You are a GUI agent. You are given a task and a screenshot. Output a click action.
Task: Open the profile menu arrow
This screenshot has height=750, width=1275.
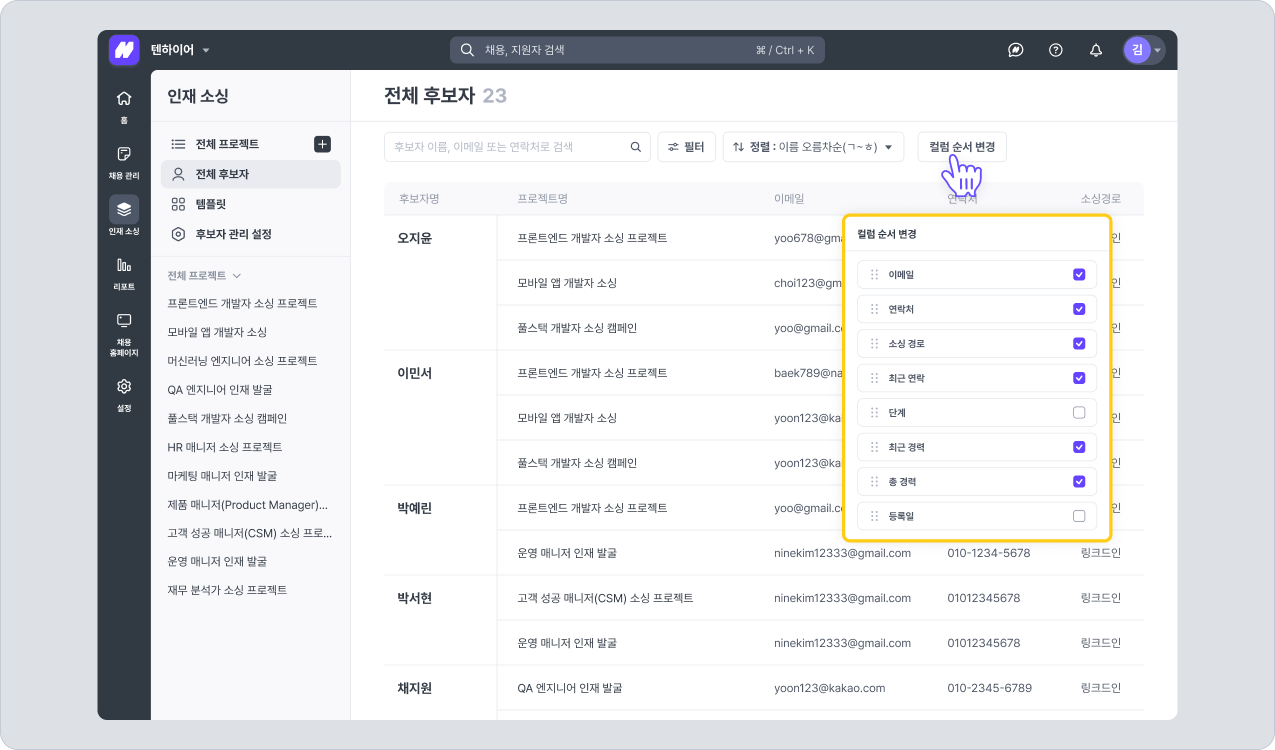tap(1158, 50)
